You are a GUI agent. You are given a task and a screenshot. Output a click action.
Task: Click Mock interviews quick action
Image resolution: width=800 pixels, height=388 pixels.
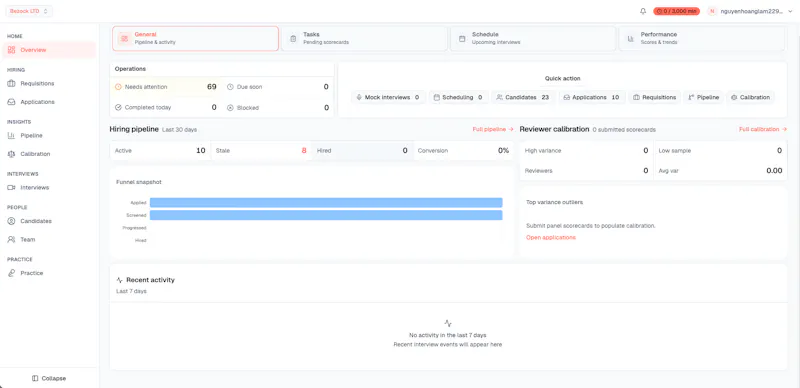coord(388,97)
